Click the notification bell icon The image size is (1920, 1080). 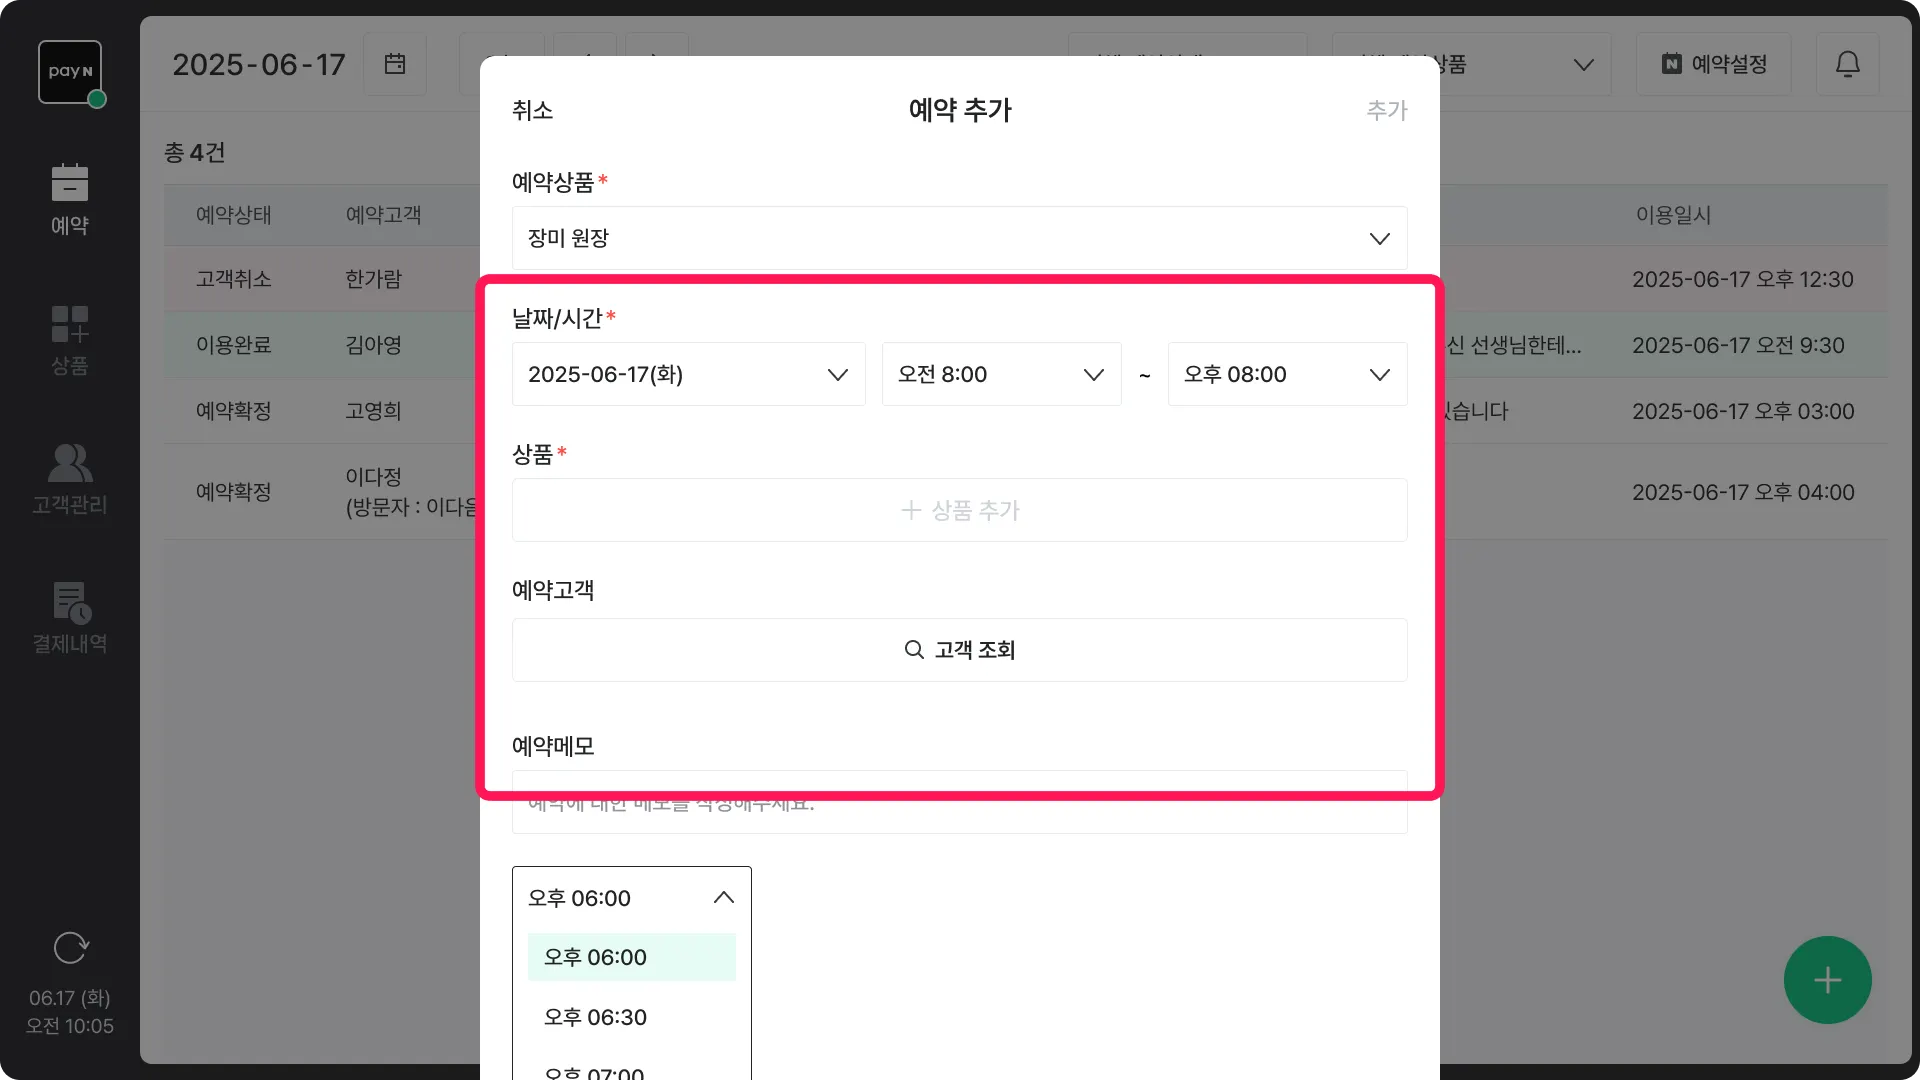(1847, 64)
